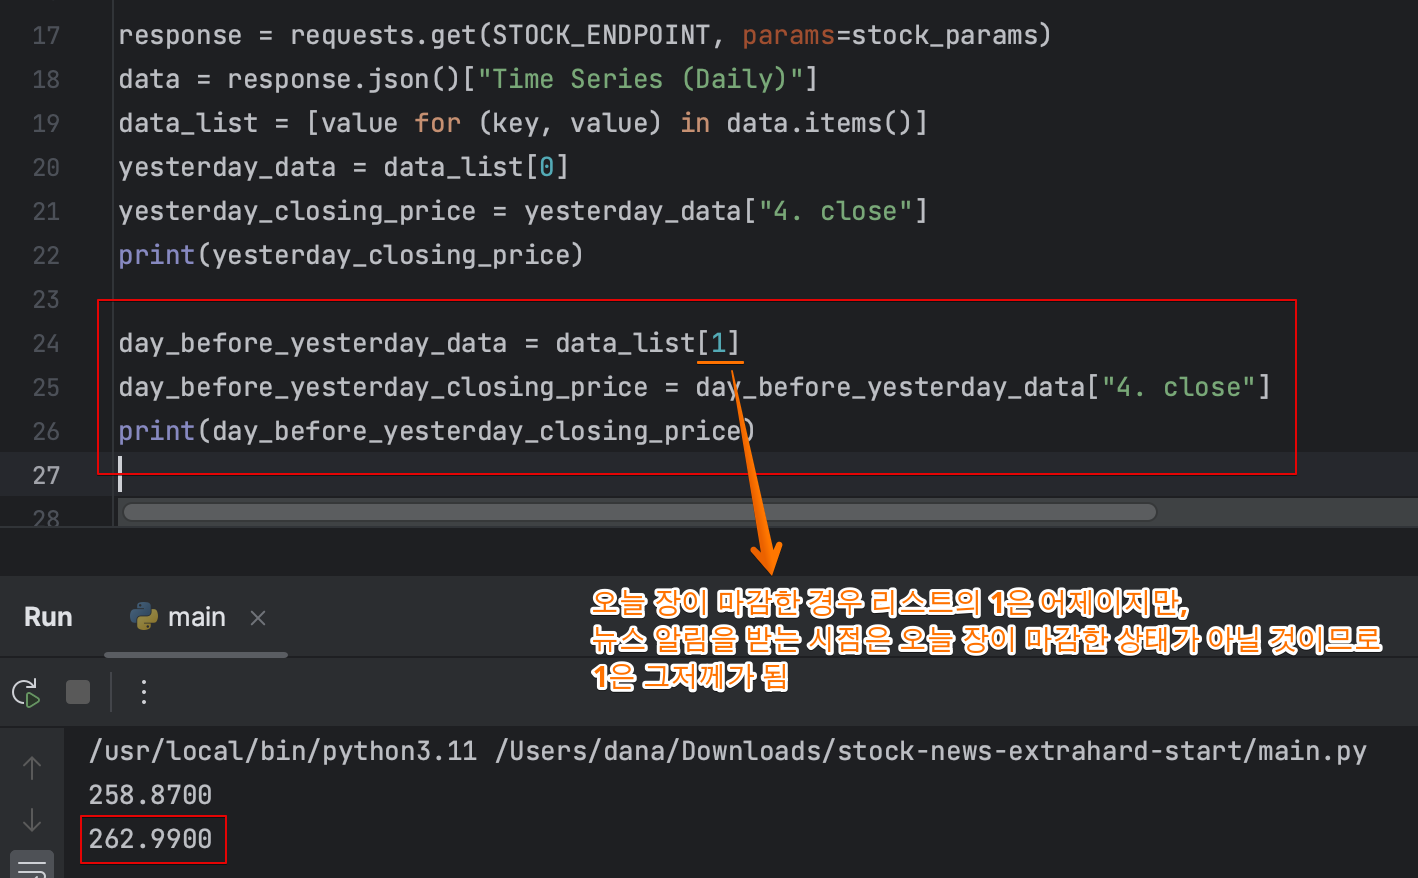This screenshot has height=878, width=1418.
Task: Close the main run tab
Action: point(258,618)
